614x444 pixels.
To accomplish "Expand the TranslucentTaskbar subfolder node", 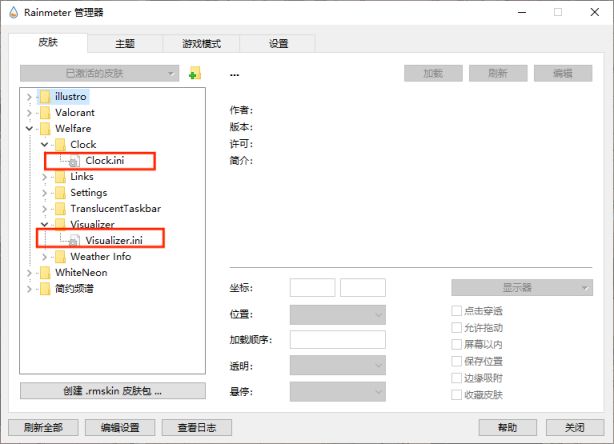I will click(44, 209).
